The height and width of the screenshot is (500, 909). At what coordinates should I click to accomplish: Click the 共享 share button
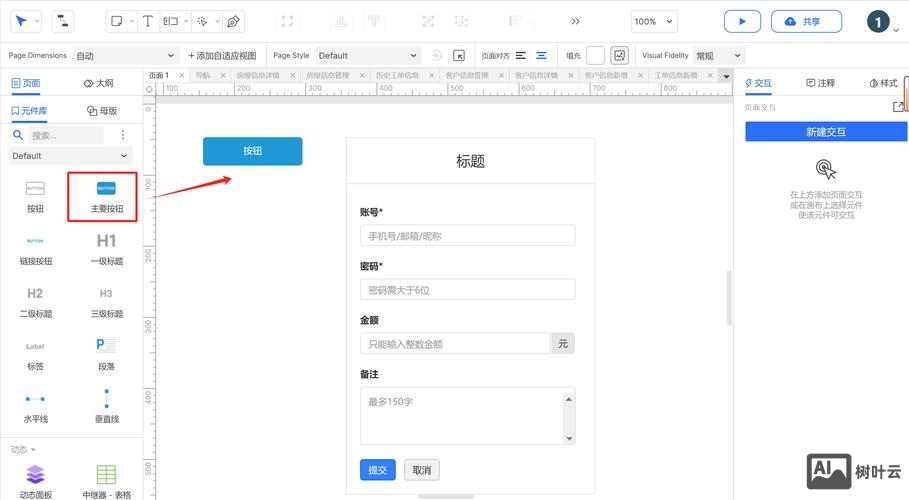click(806, 21)
